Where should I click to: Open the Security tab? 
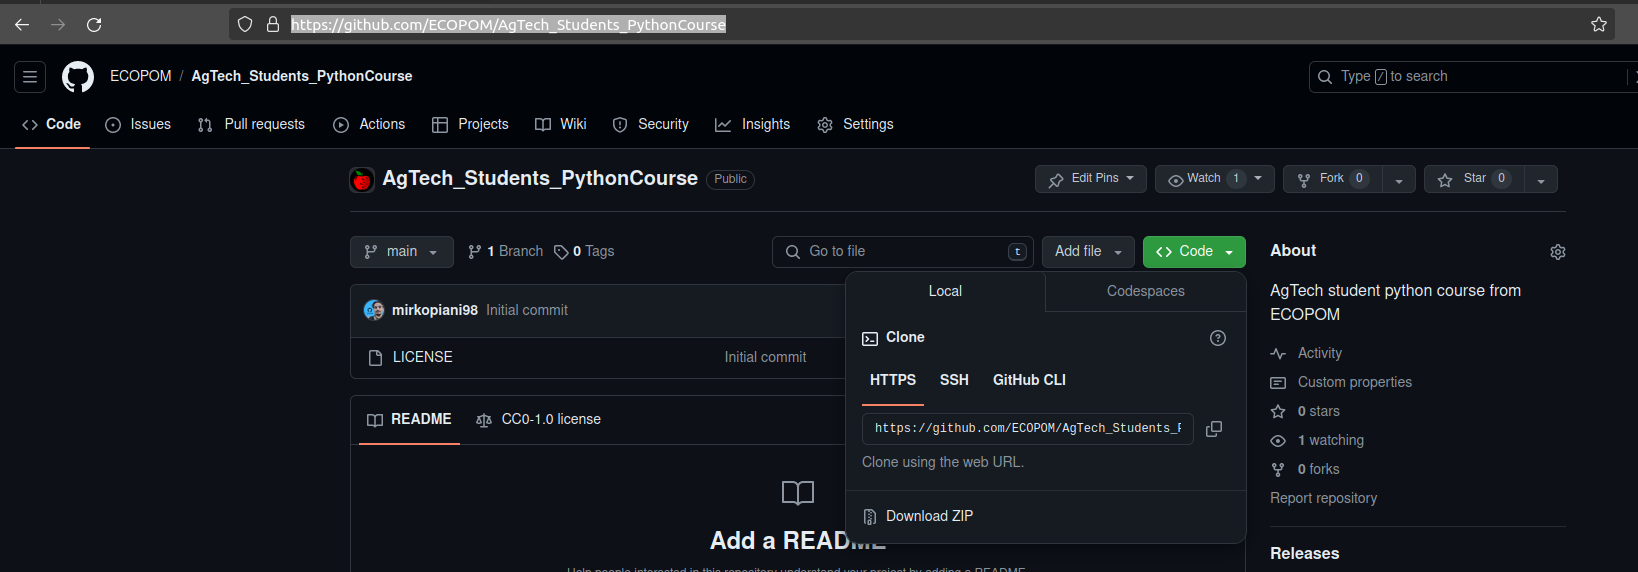pyautogui.click(x=651, y=124)
